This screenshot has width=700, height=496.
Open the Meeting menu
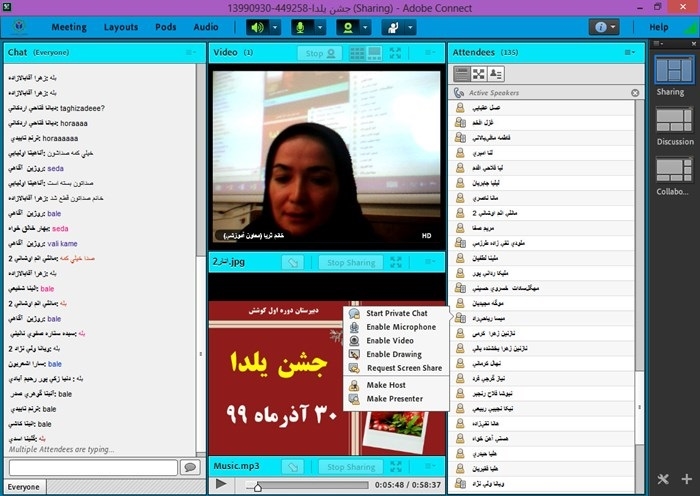68,27
